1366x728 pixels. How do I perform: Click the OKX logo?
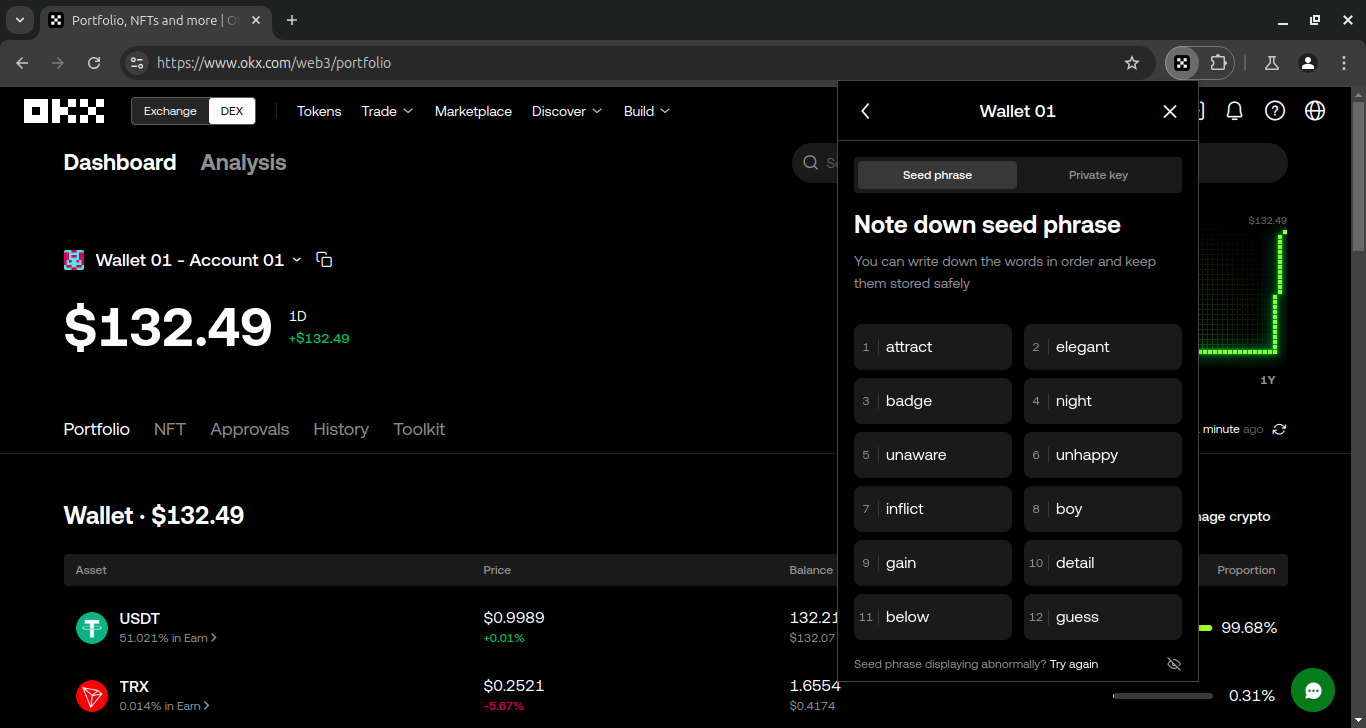coord(64,111)
